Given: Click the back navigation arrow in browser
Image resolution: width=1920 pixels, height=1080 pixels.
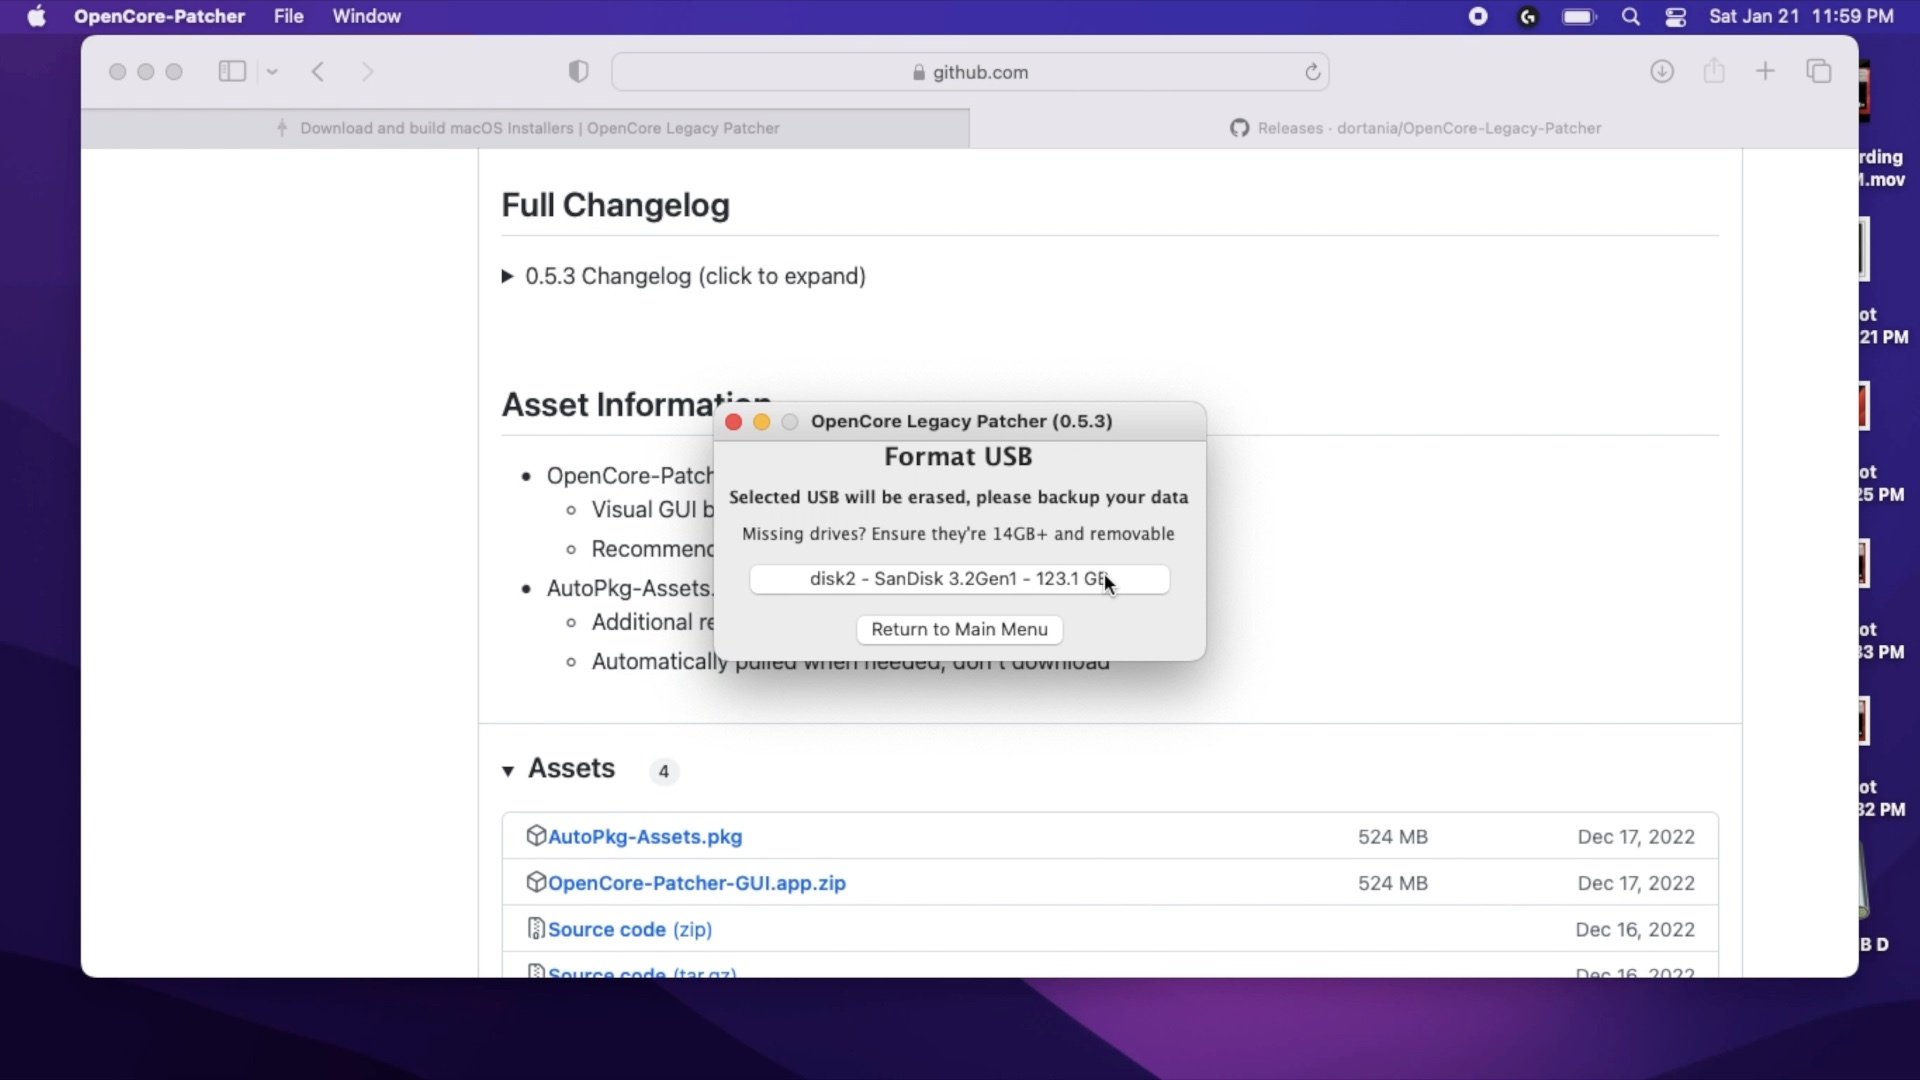Looking at the screenshot, I should coord(320,71).
